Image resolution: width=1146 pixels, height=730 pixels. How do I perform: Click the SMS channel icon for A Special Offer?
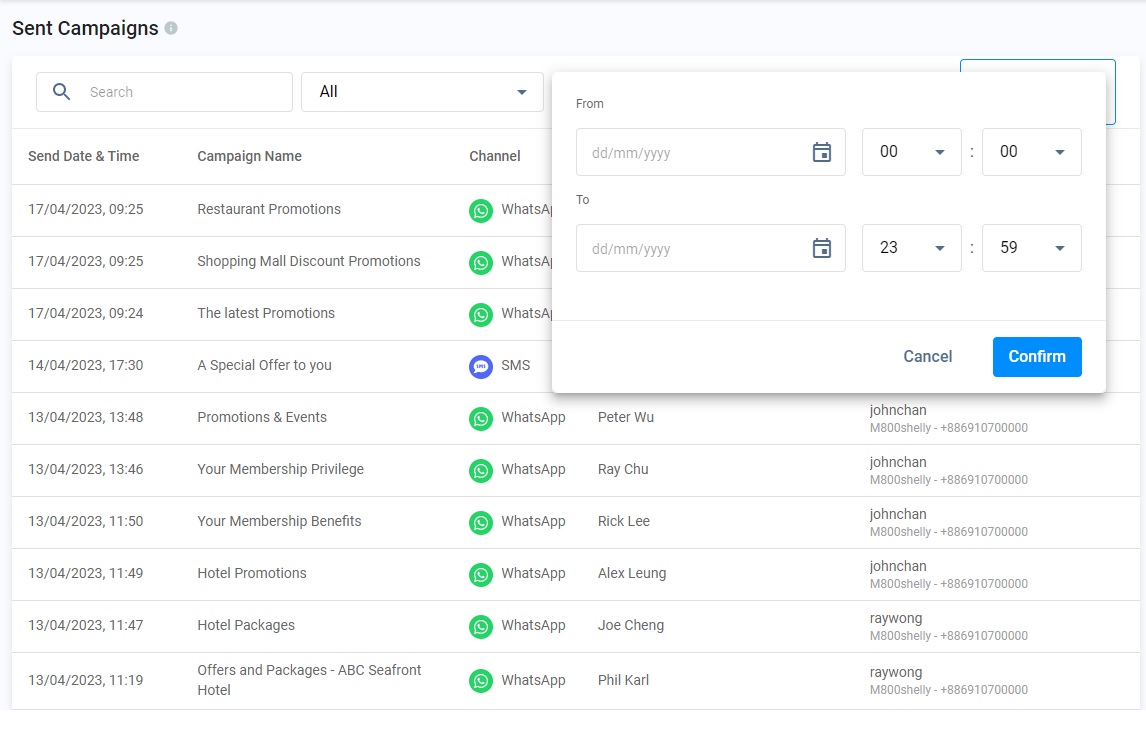(x=481, y=366)
